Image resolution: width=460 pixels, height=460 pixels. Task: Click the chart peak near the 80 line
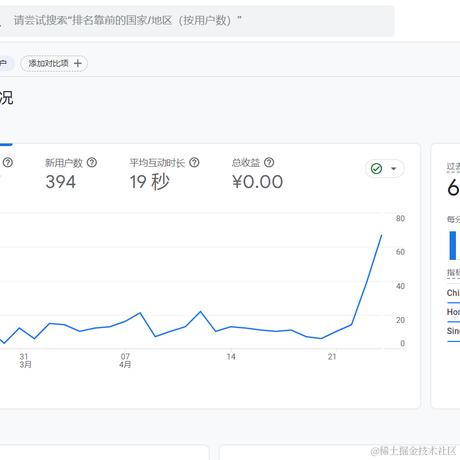(381, 235)
